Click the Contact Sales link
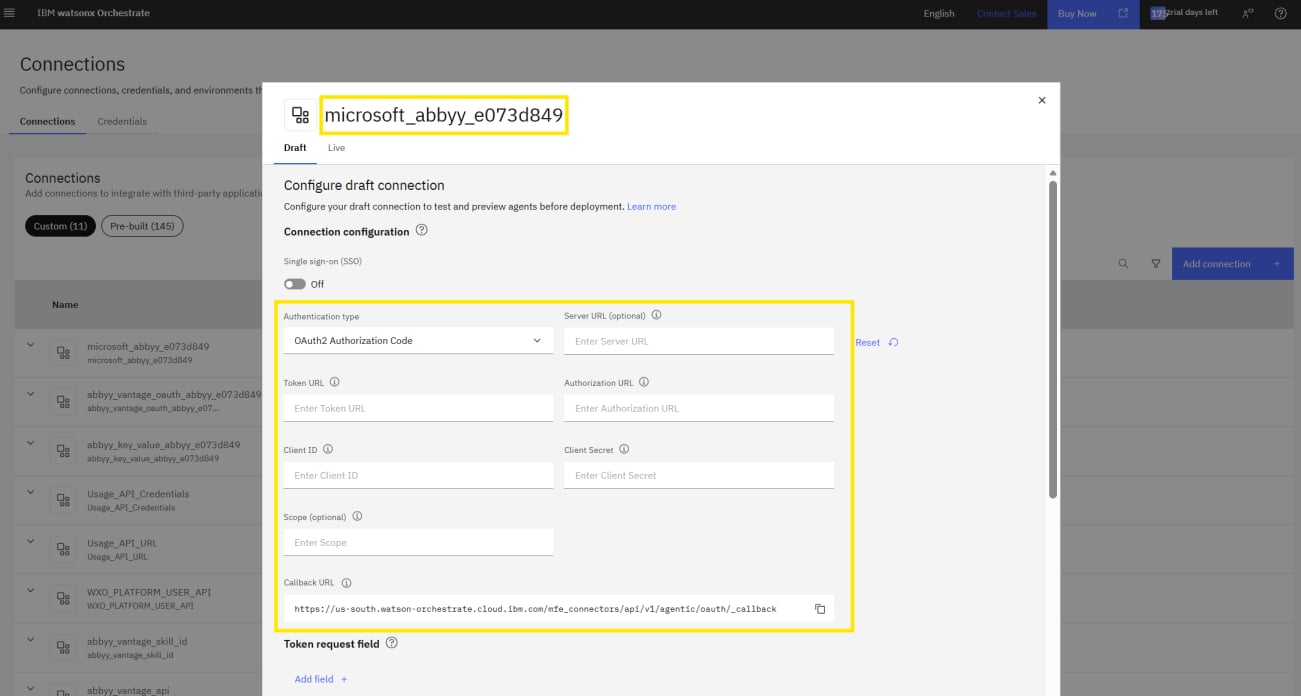 pos(1006,14)
